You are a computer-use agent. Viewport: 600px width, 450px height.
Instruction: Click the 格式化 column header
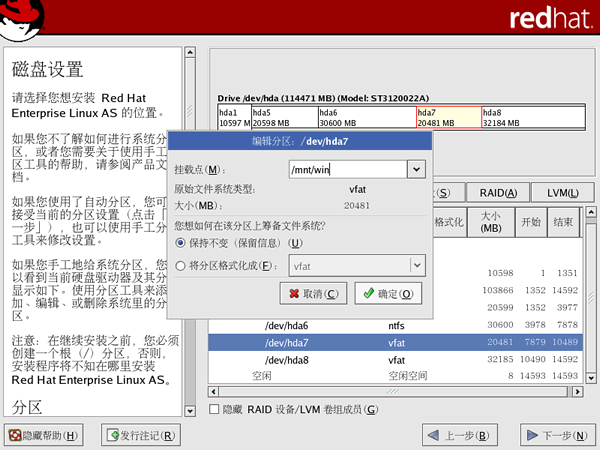450,222
